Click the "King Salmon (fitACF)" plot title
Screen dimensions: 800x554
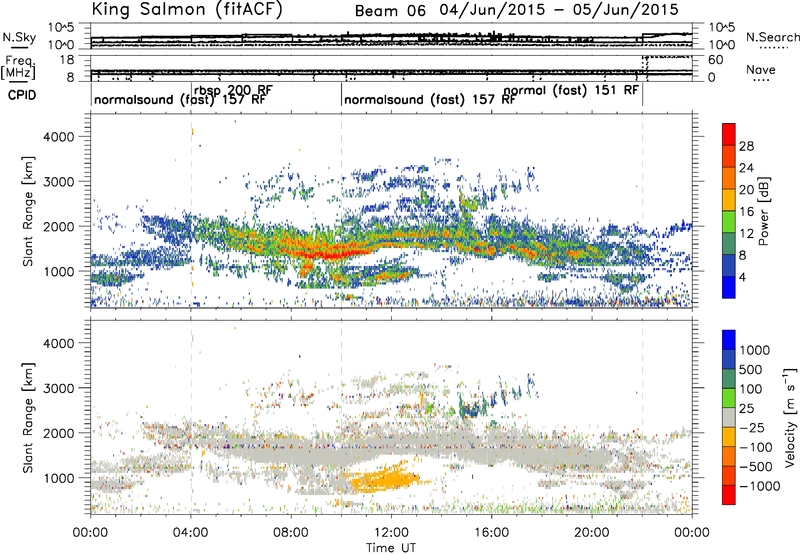coord(187,9)
